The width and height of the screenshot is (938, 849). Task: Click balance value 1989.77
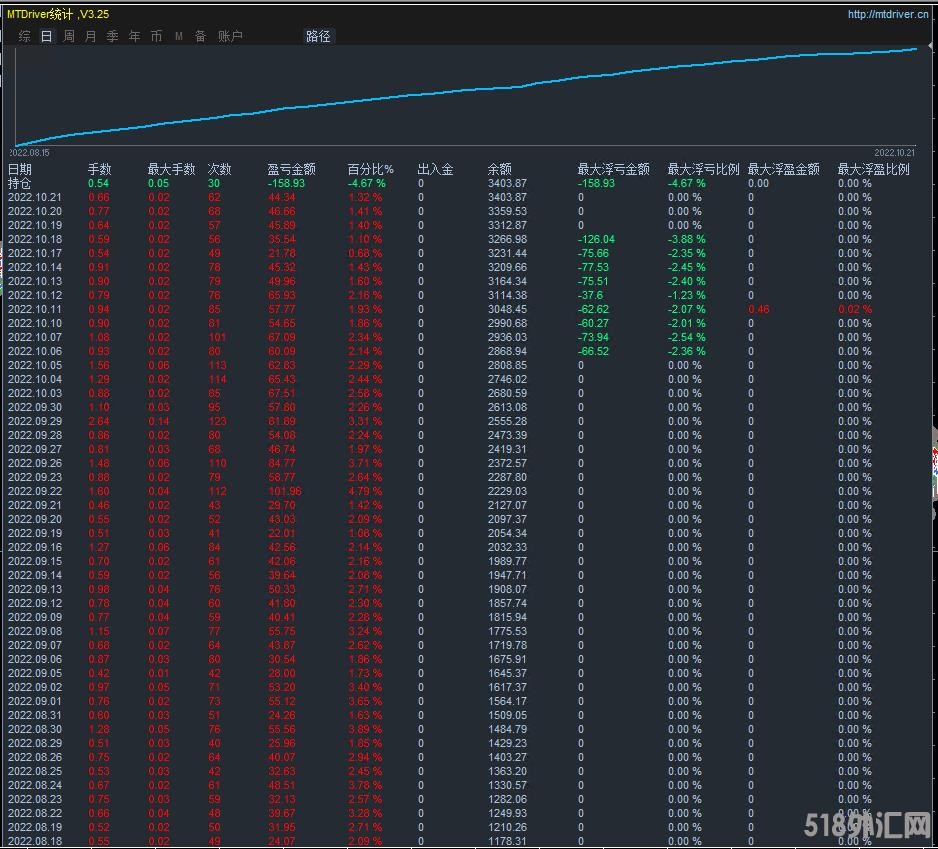[x=507, y=561]
